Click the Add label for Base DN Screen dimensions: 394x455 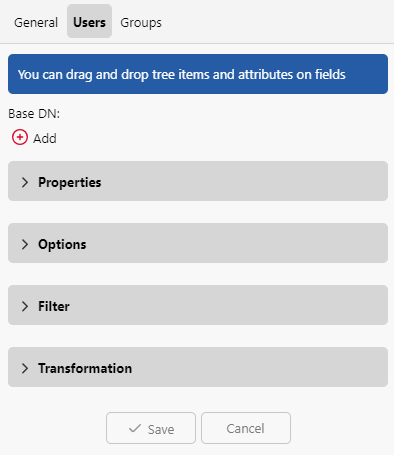point(45,138)
